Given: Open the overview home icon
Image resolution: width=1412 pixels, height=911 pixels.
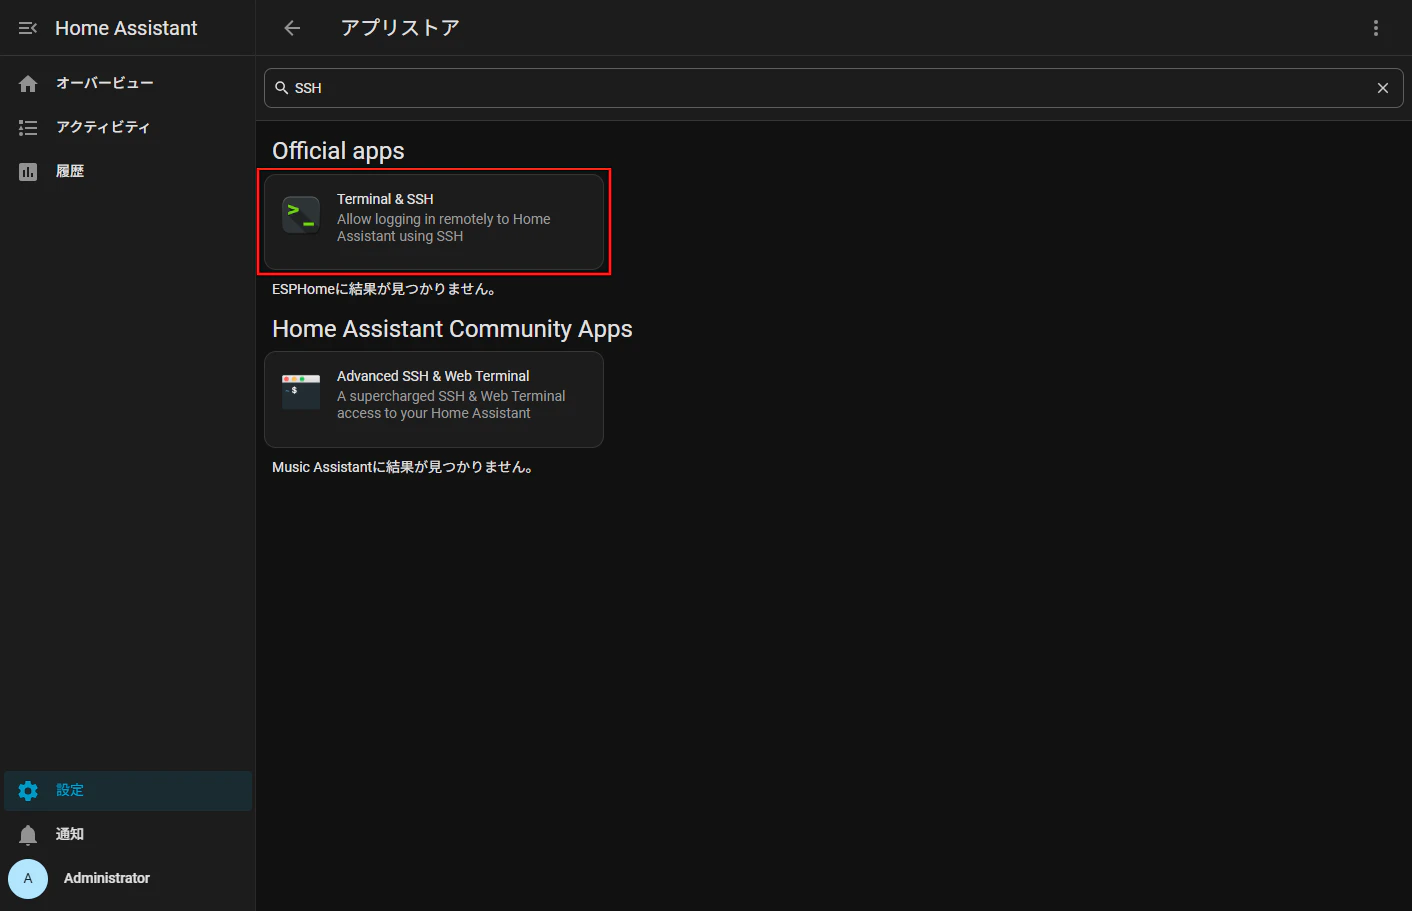Looking at the screenshot, I should [28, 84].
